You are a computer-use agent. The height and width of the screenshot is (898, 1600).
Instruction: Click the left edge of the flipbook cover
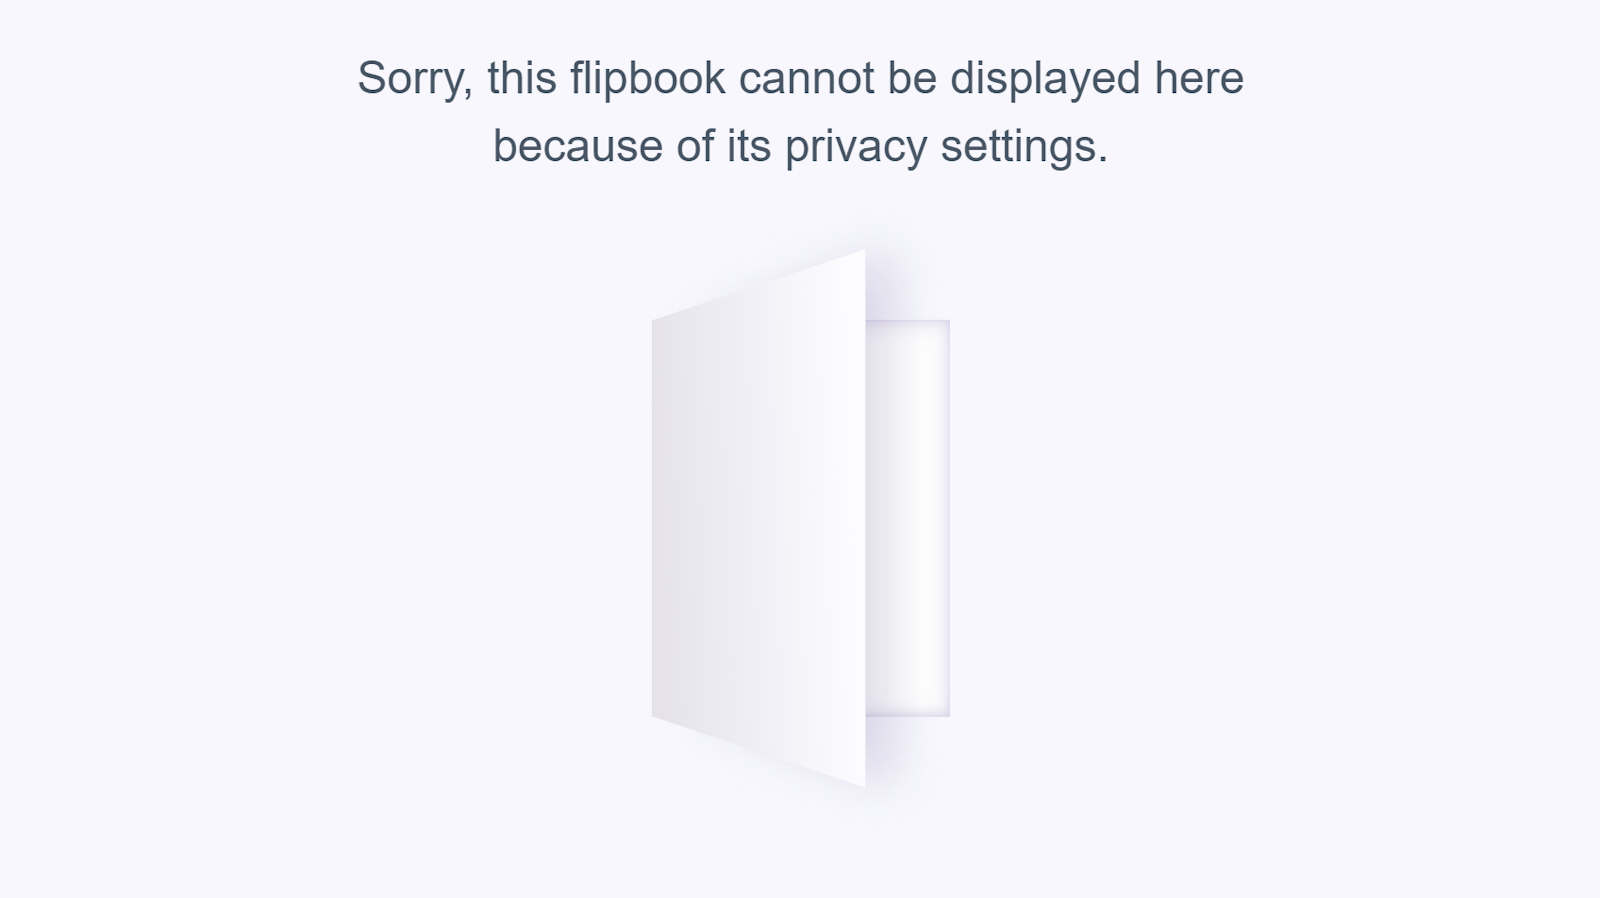654,518
